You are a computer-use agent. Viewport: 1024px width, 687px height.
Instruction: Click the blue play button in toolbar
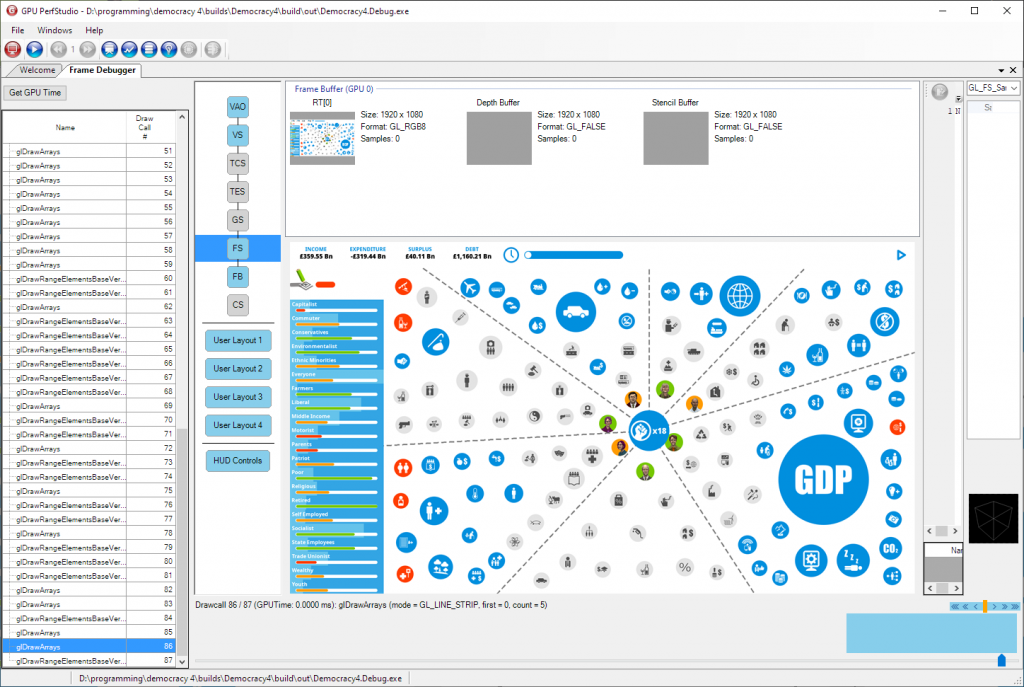click(35, 49)
